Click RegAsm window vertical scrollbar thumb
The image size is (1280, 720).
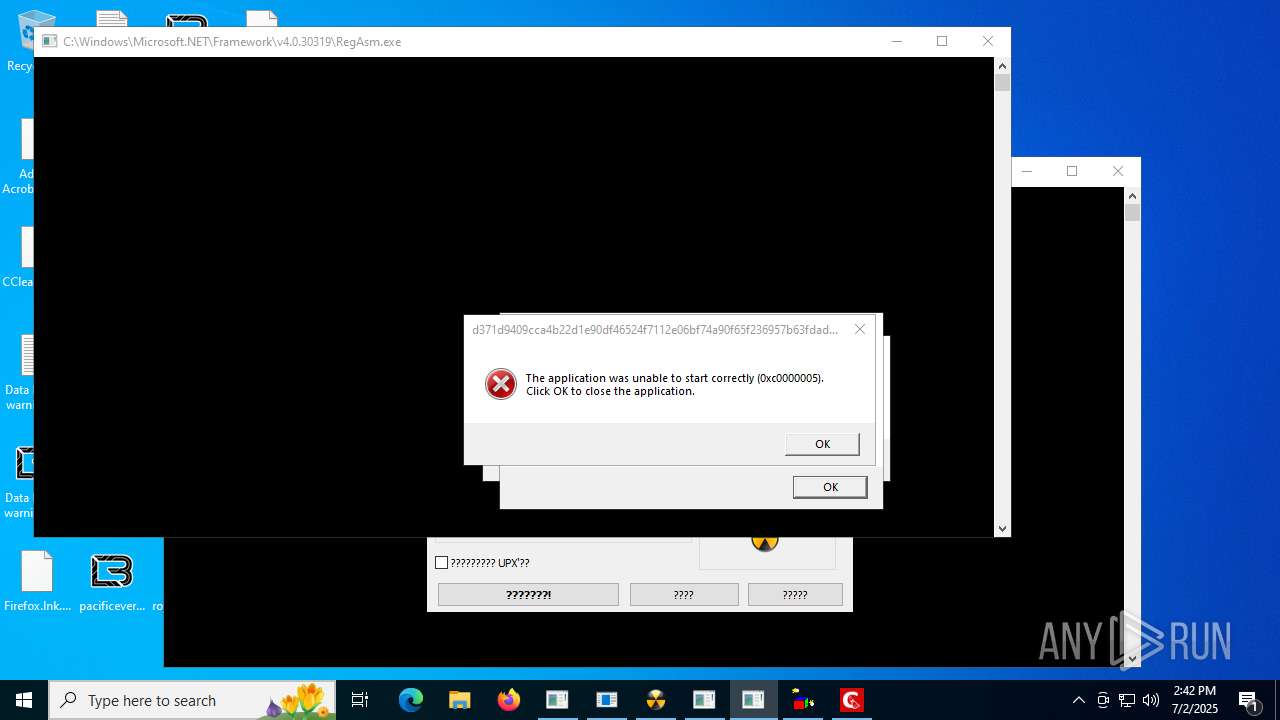(x=1002, y=82)
